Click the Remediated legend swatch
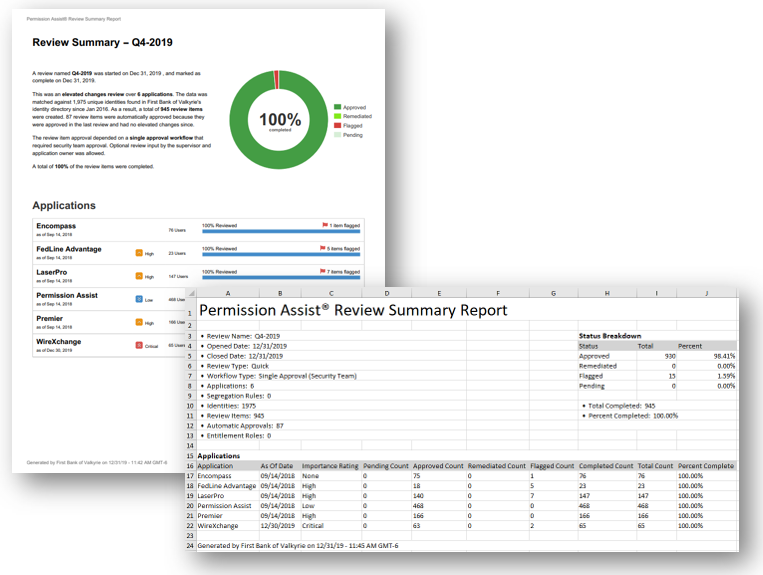The height and width of the screenshot is (575, 763). [338, 116]
